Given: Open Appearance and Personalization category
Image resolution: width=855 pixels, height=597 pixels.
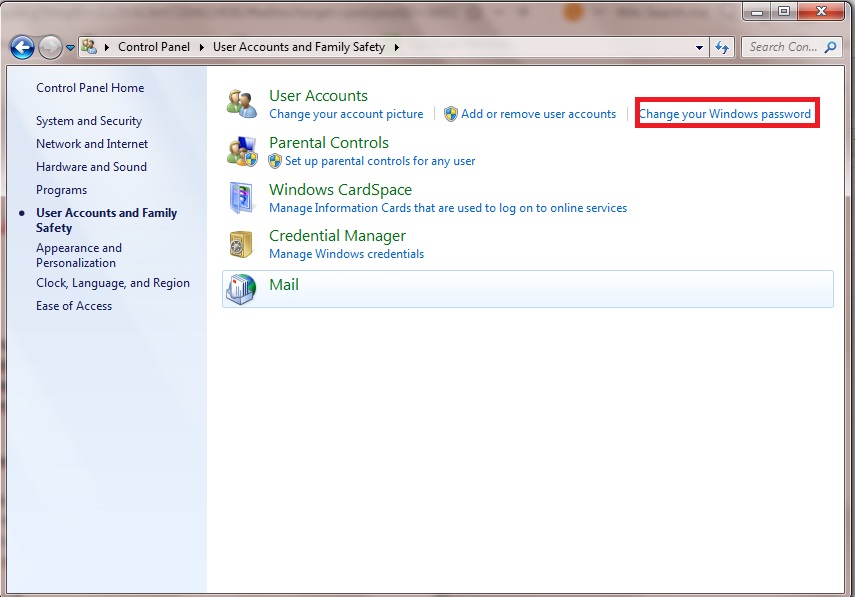Looking at the screenshot, I should click(79, 255).
